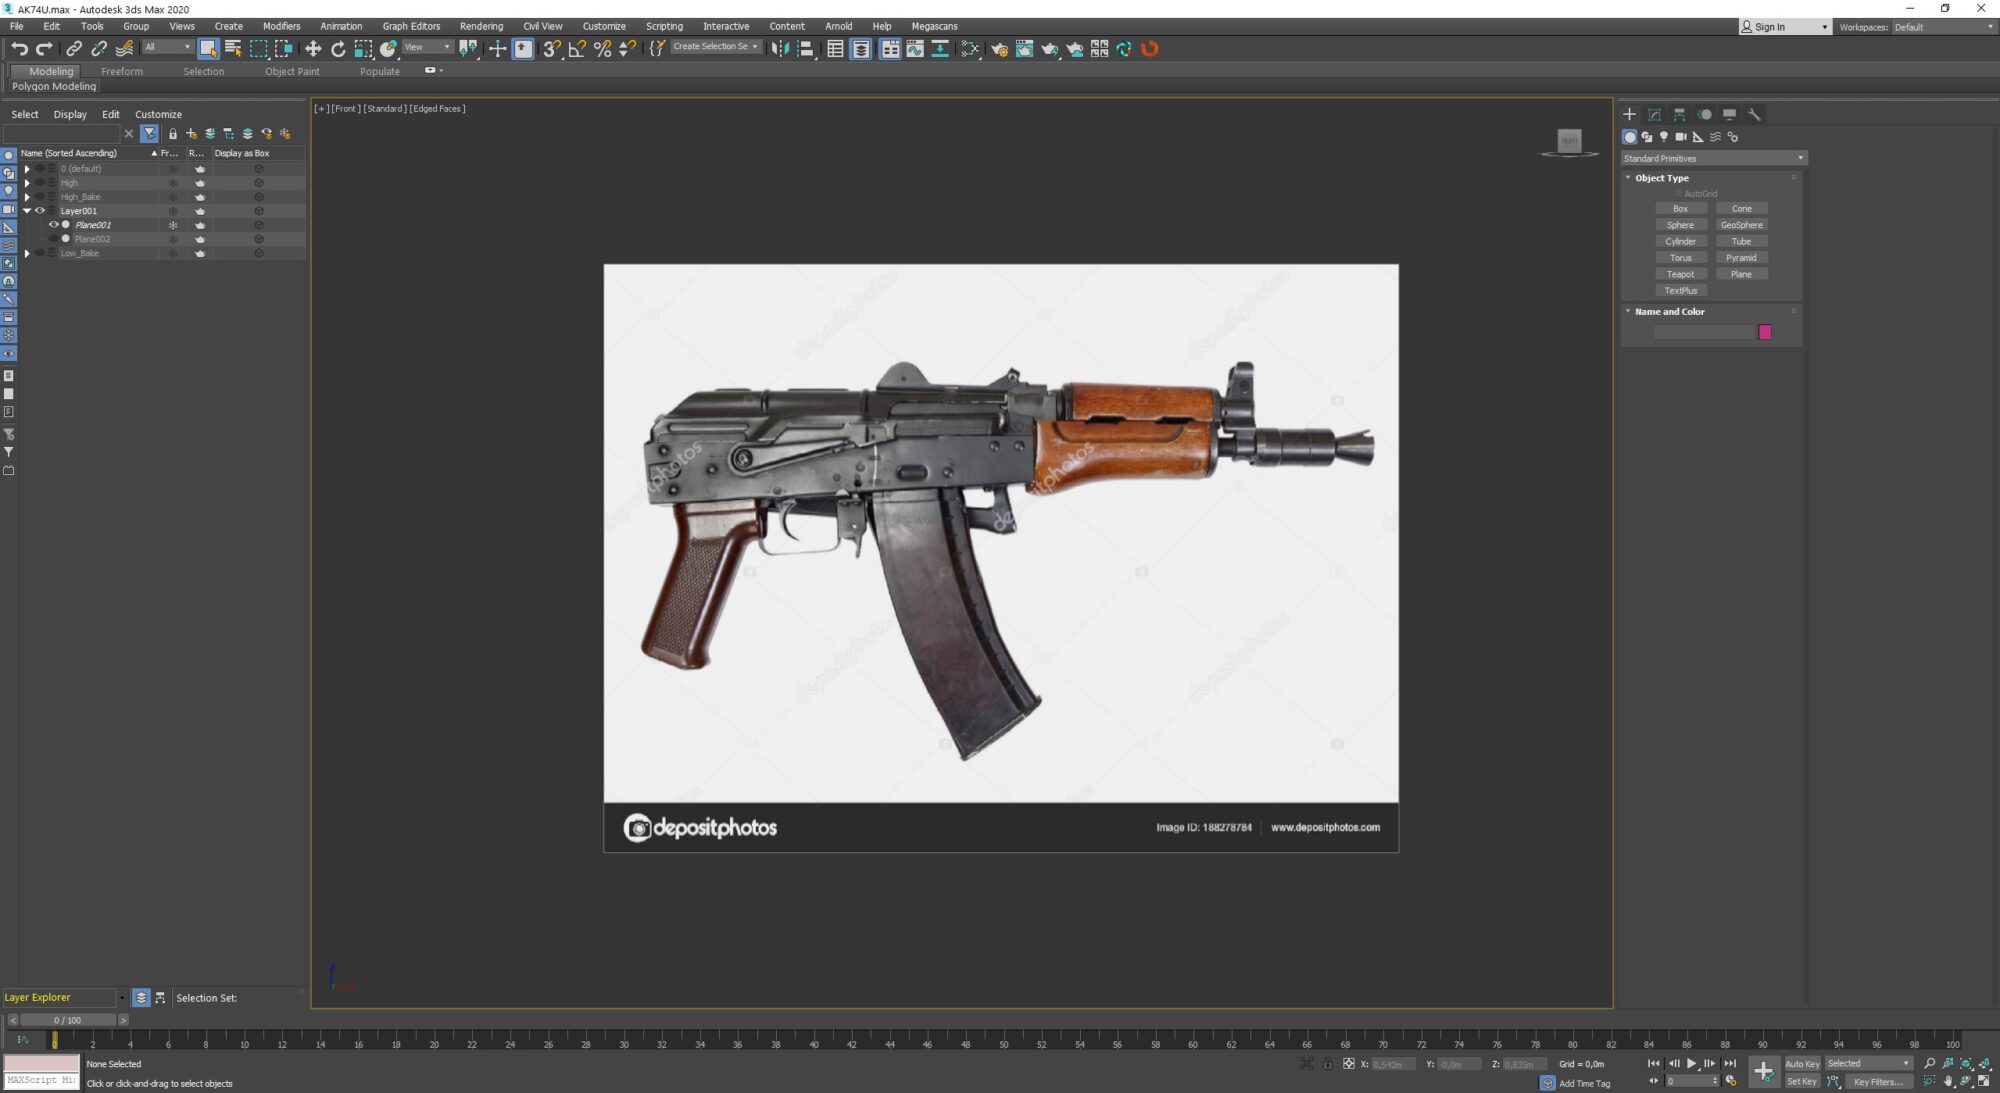Open the Modify panel tab icon

click(1654, 115)
